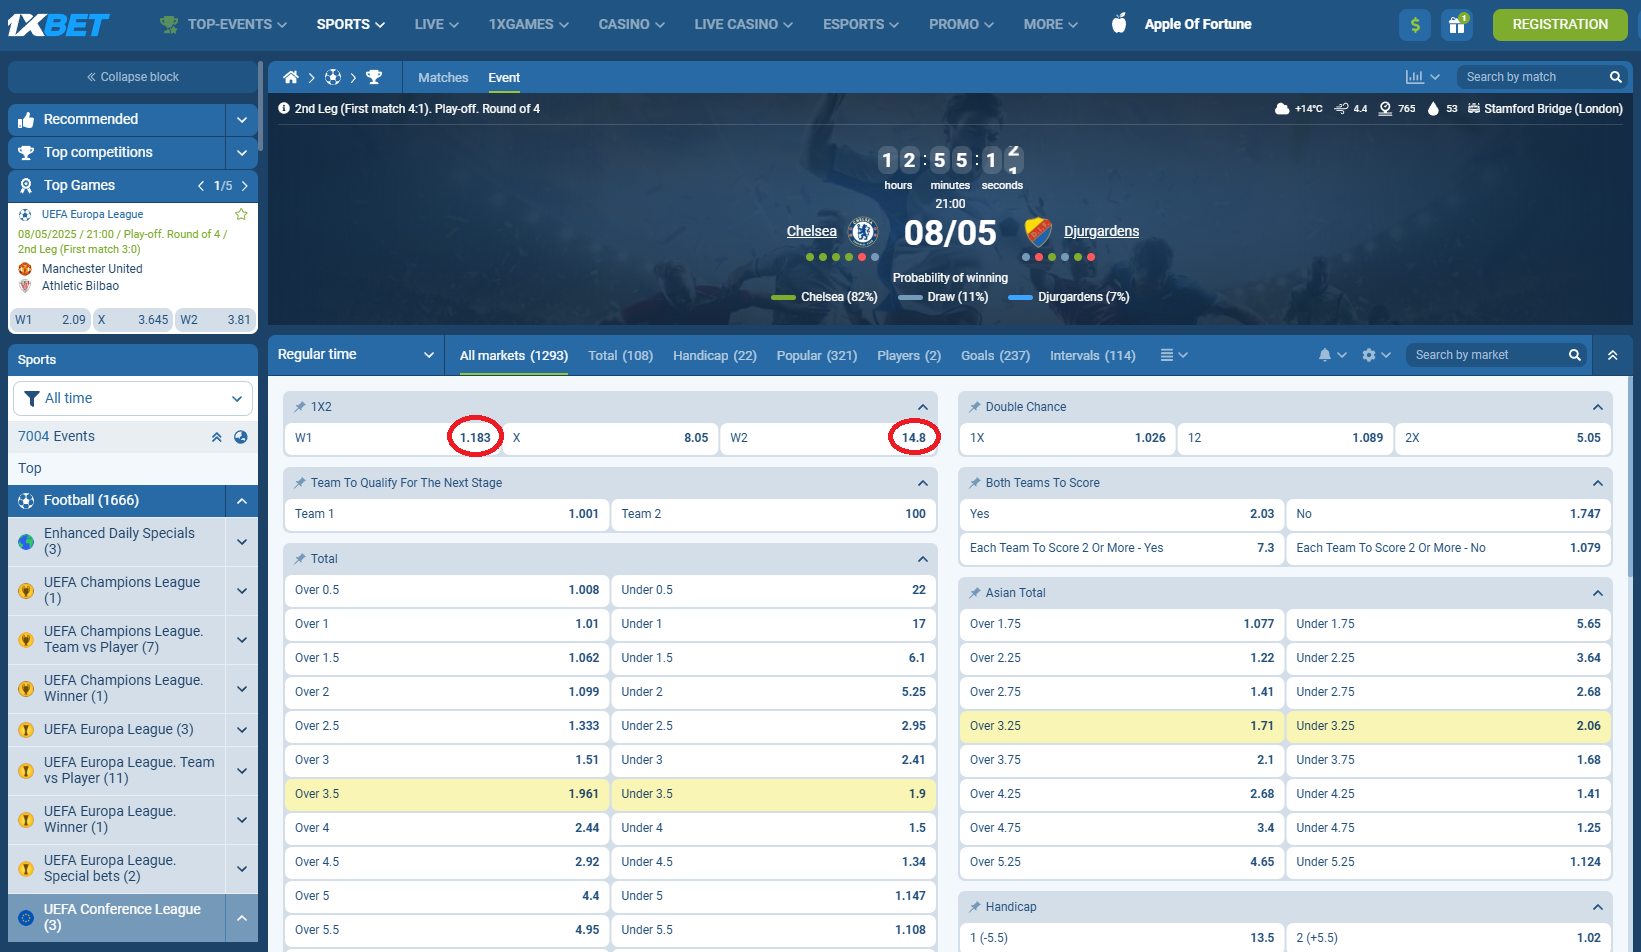The width and height of the screenshot is (1641, 952).
Task: Open the All time filter dropdown
Action: click(133, 398)
